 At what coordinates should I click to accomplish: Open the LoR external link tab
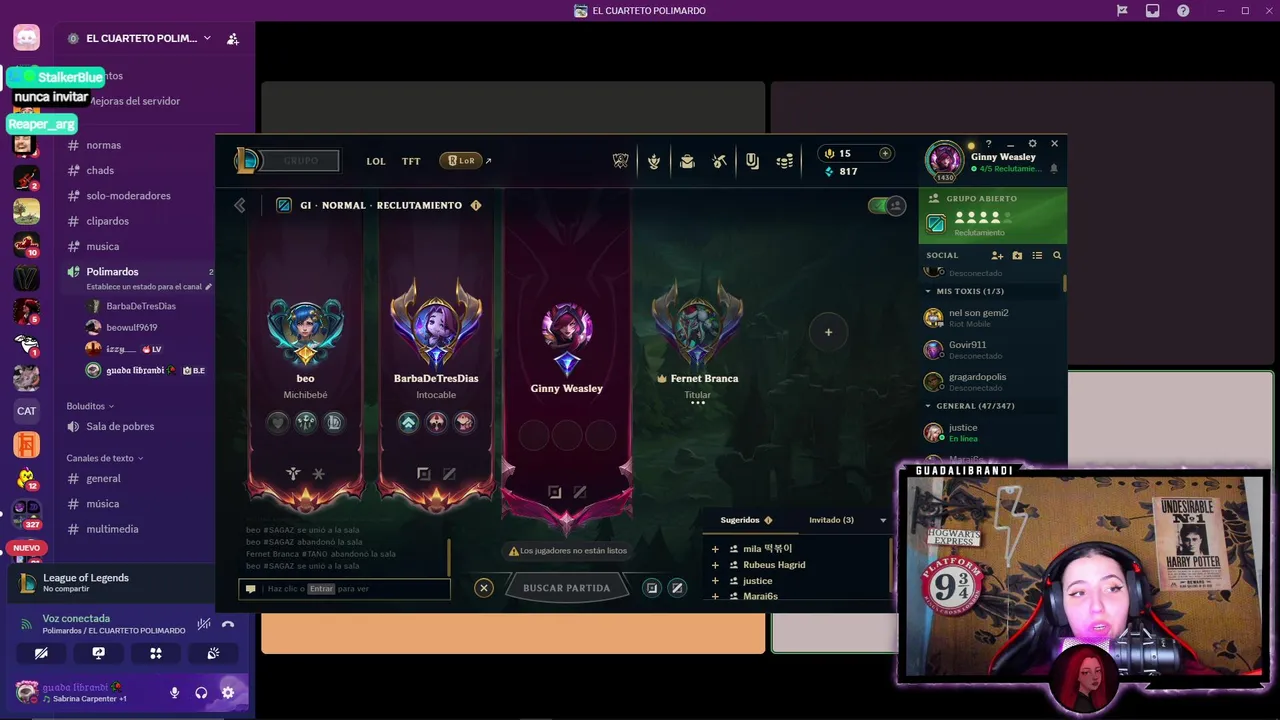[x=465, y=160]
